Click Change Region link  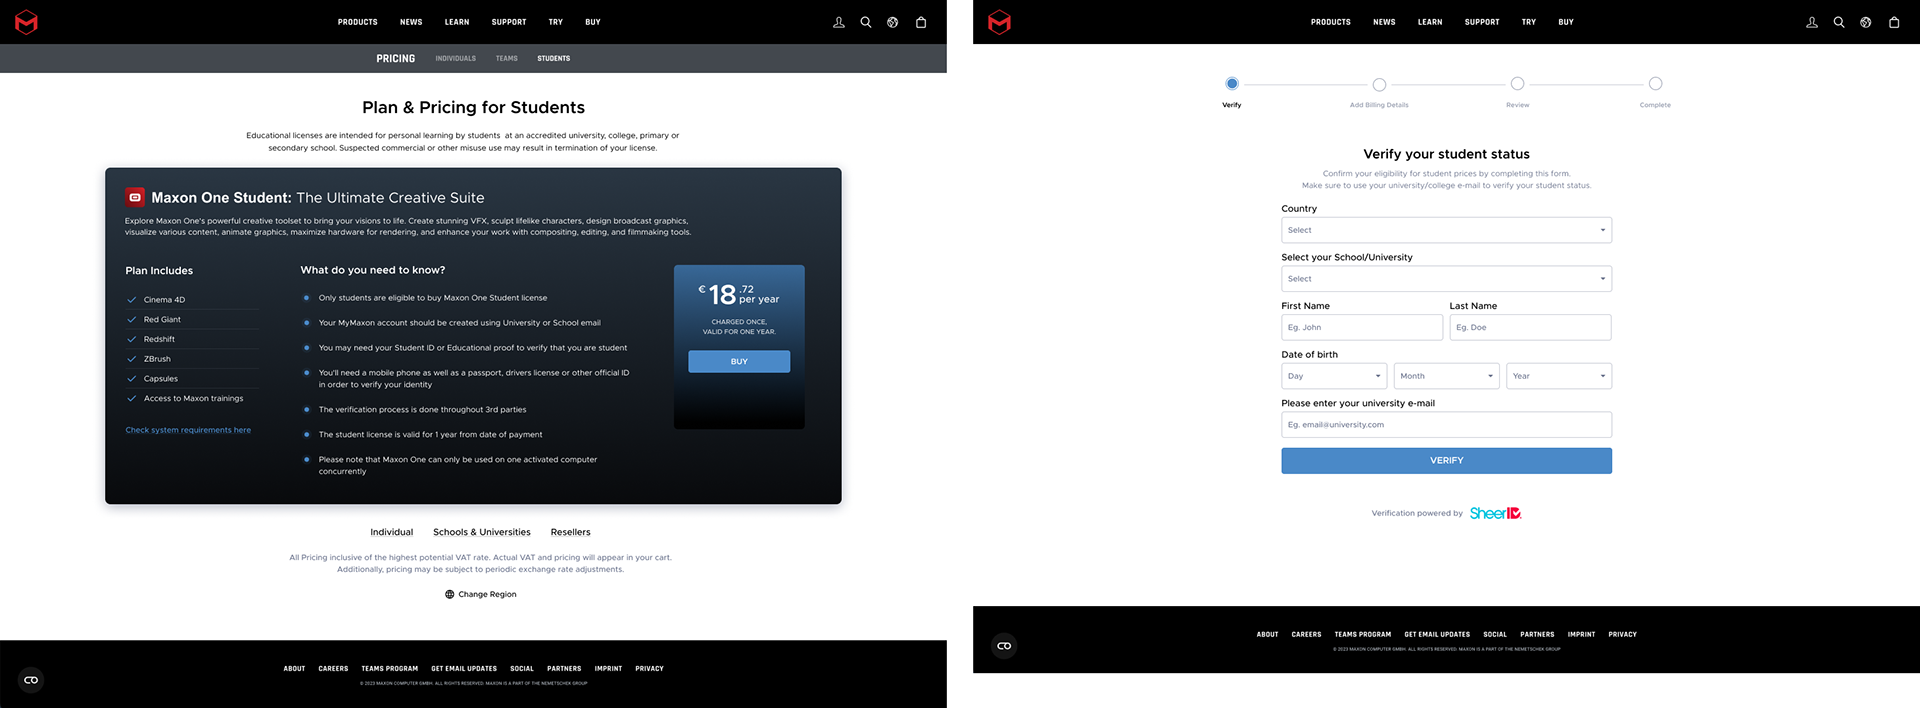pos(481,594)
